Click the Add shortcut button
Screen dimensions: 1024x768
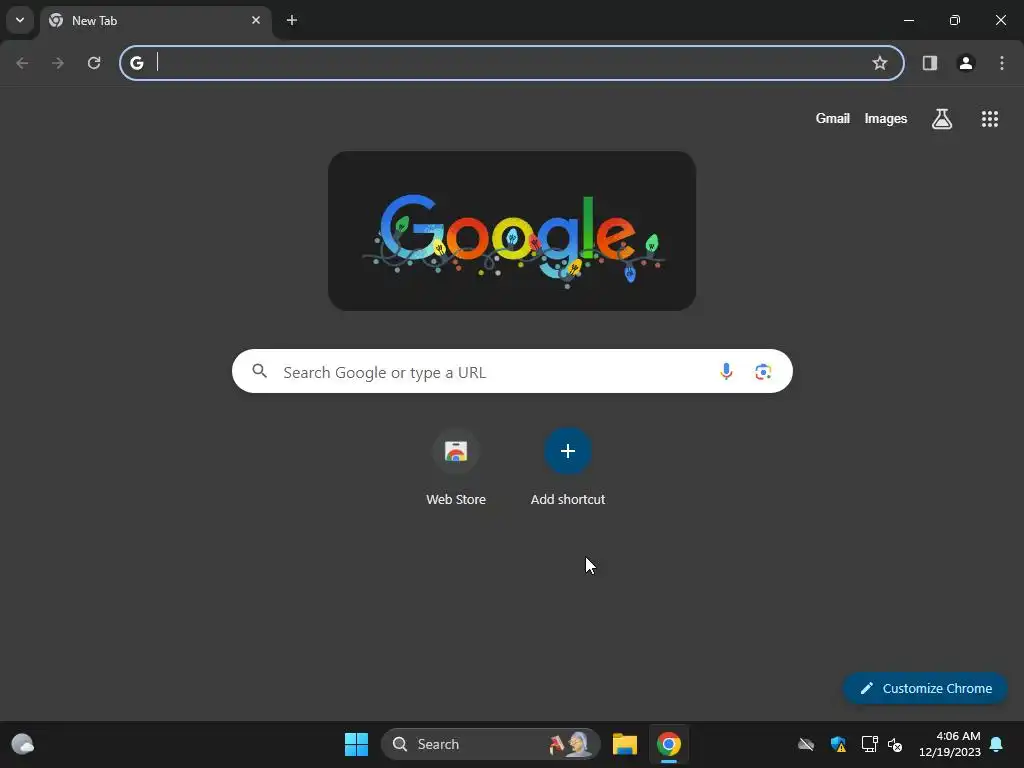pos(568,468)
